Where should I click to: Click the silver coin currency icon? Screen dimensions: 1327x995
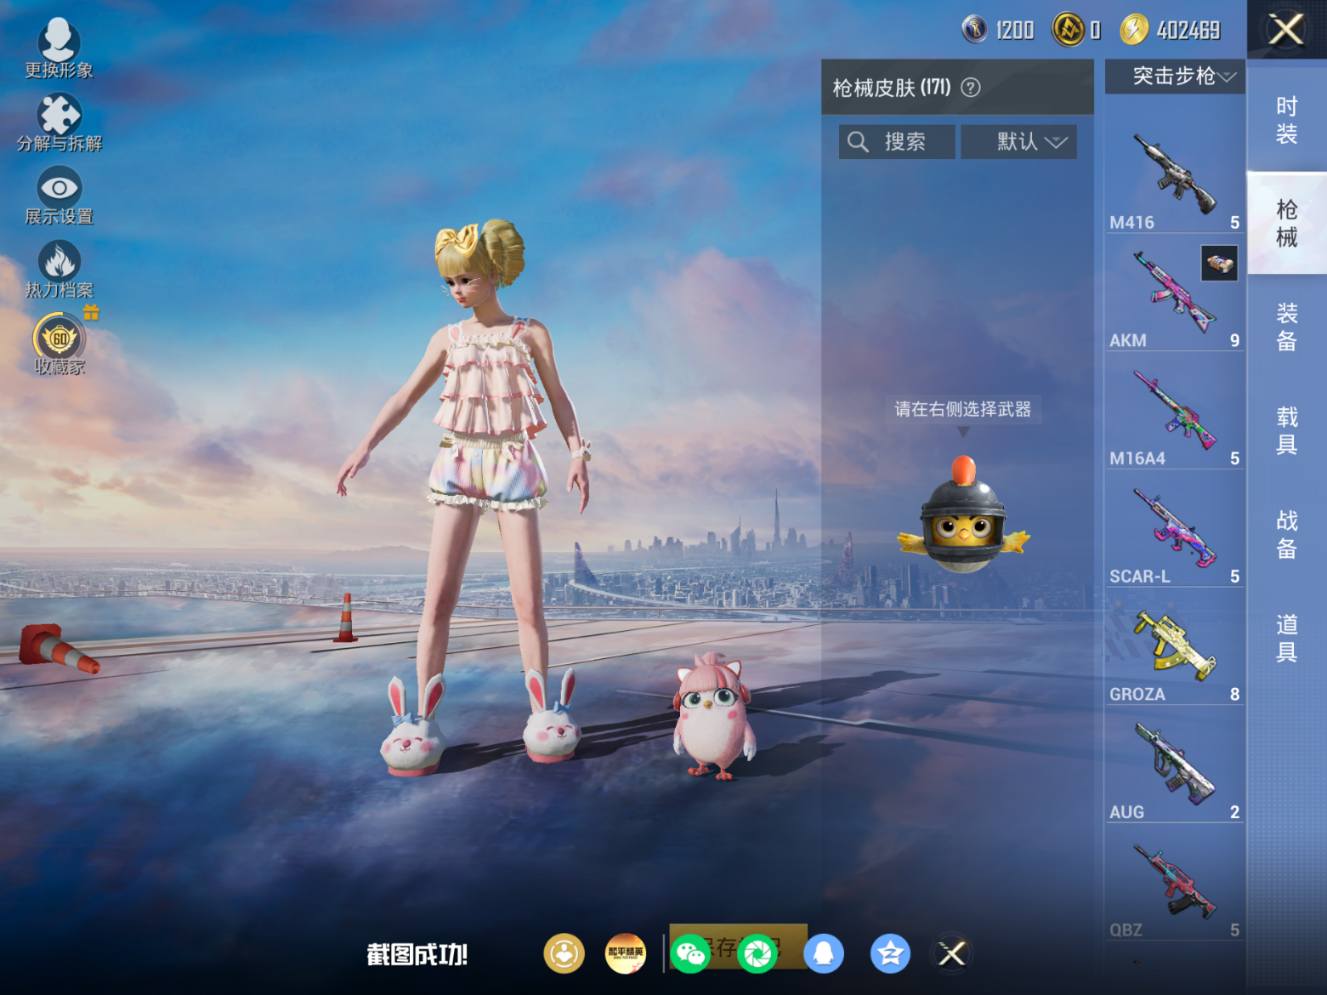pos(974,29)
